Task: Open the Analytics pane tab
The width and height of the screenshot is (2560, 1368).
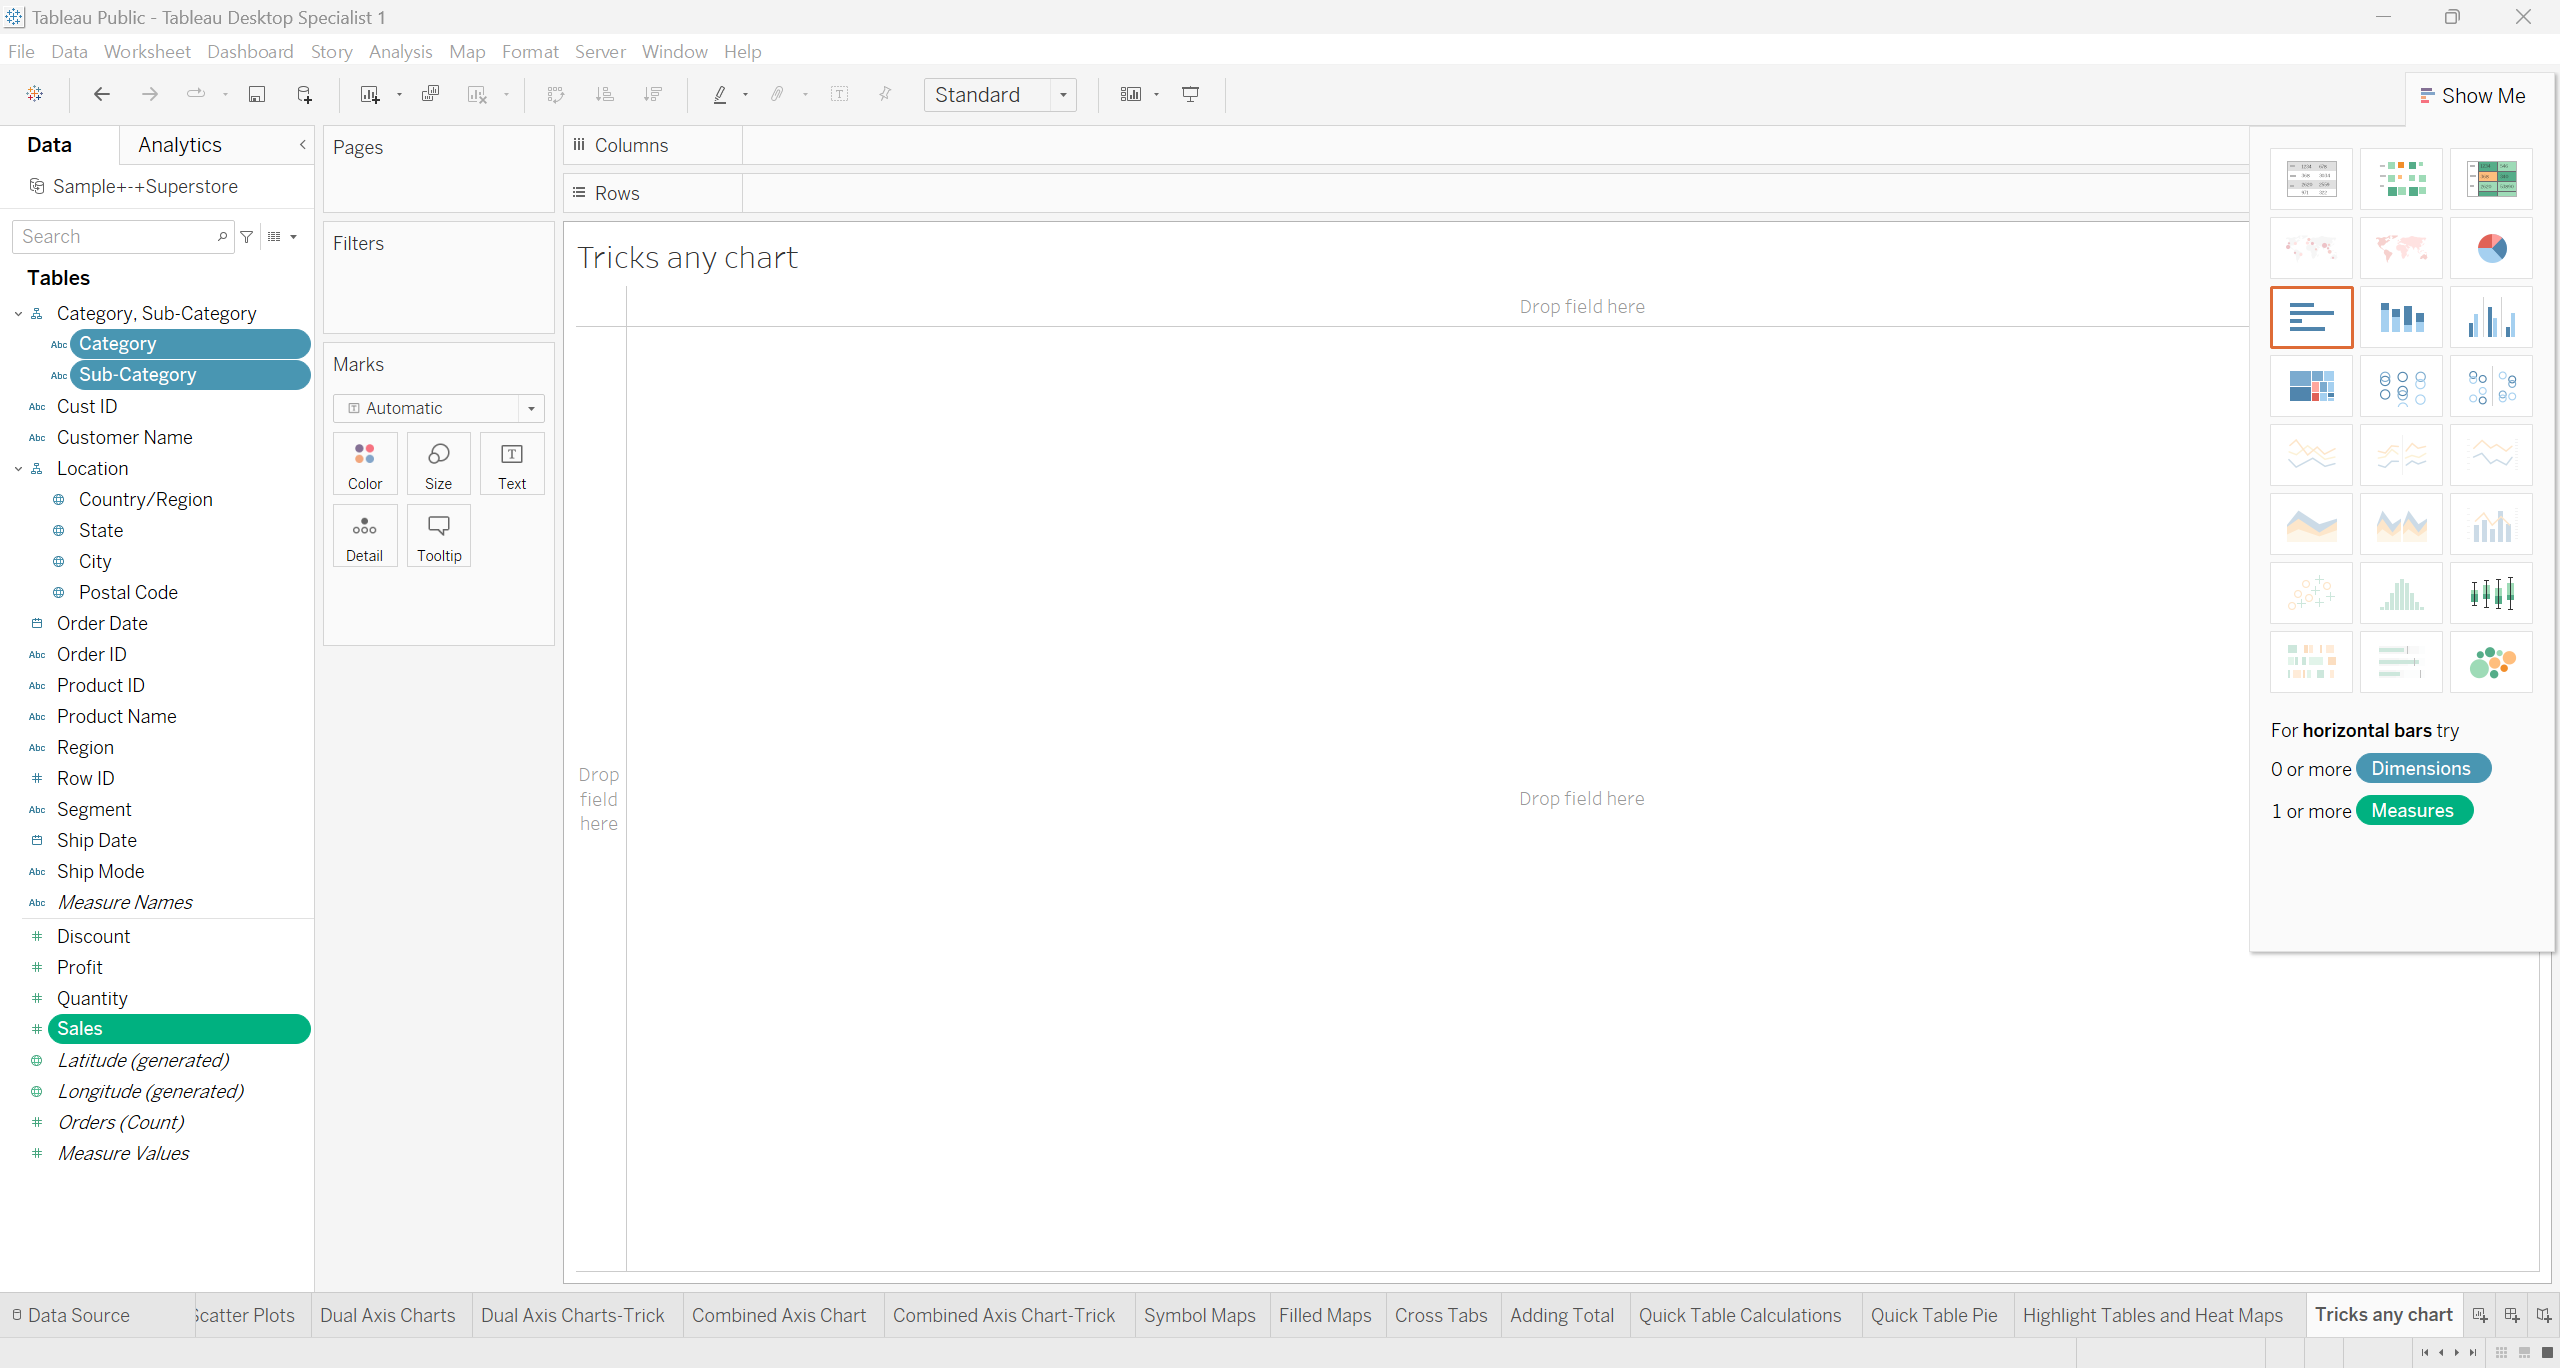Action: (180, 145)
